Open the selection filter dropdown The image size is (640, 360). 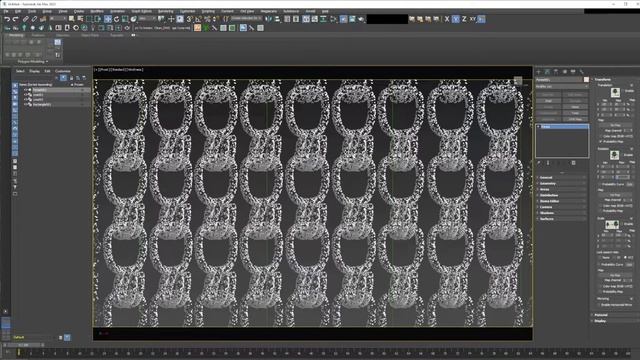point(58,19)
